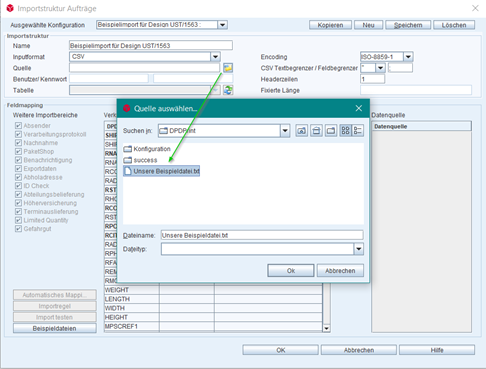Click Abbrechen in the Importstruktur window

coord(359,350)
